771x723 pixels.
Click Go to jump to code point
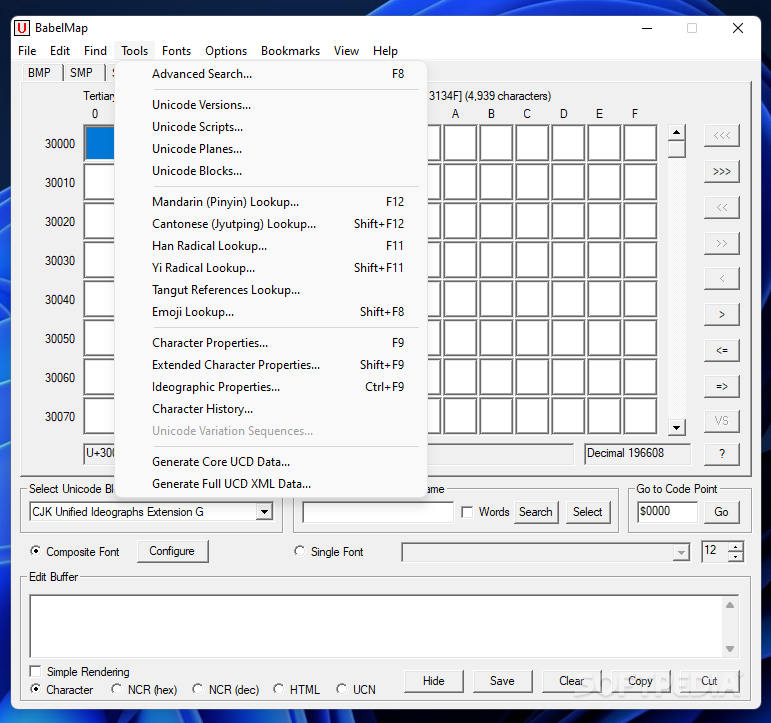pyautogui.click(x=721, y=512)
